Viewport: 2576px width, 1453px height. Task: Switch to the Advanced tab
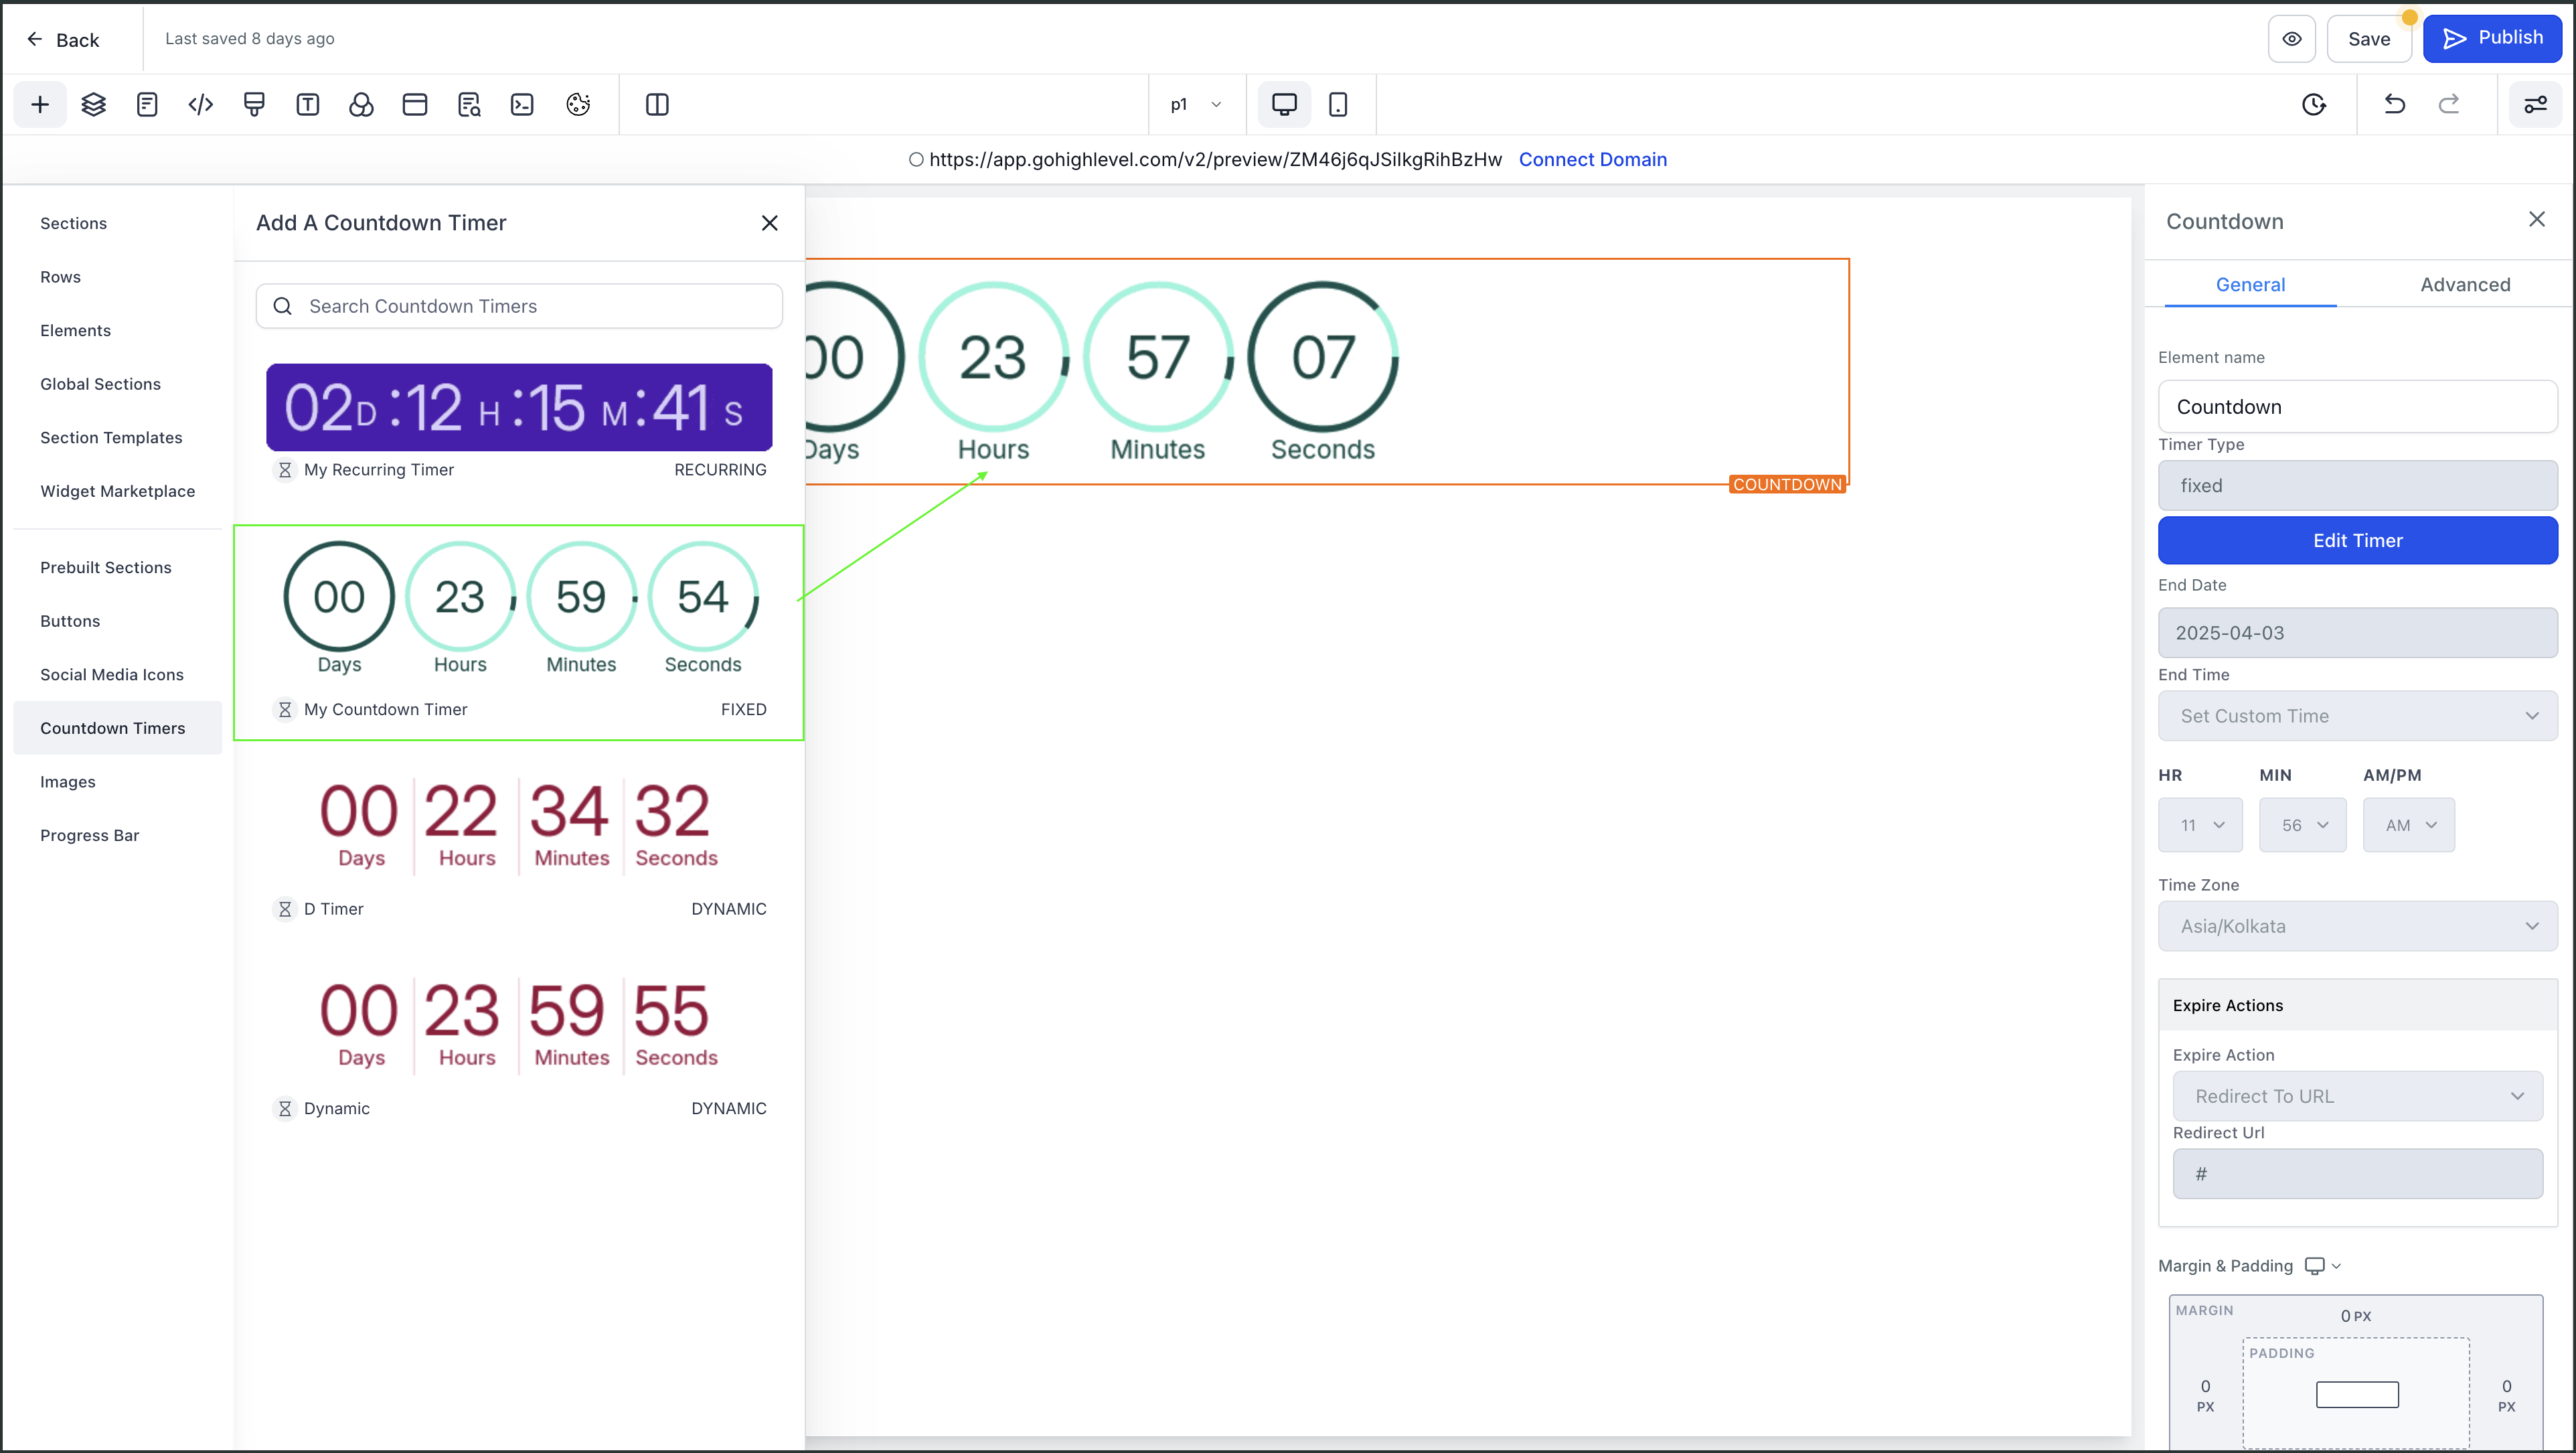(2465, 284)
